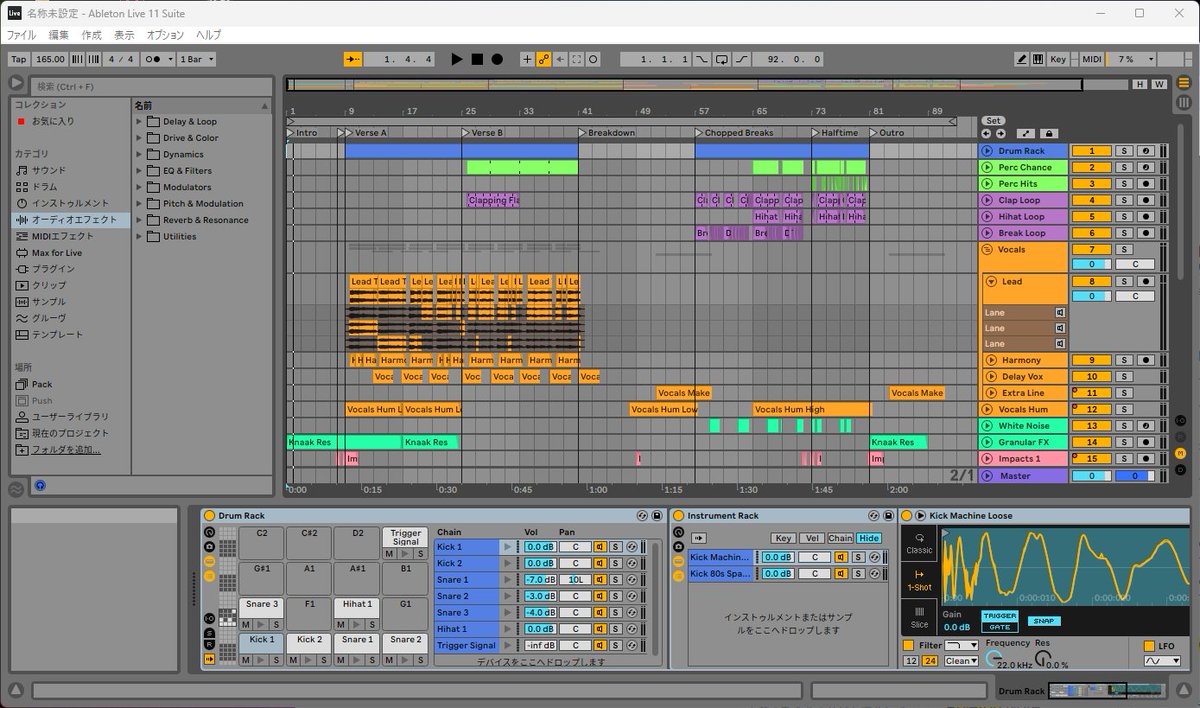Toggle Follow playback arrow button
This screenshot has height=708, width=1200.
pos(352,59)
